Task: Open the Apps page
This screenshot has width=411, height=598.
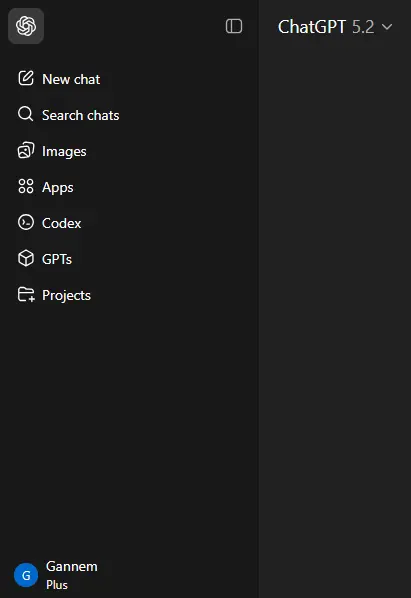Action: coord(58,187)
